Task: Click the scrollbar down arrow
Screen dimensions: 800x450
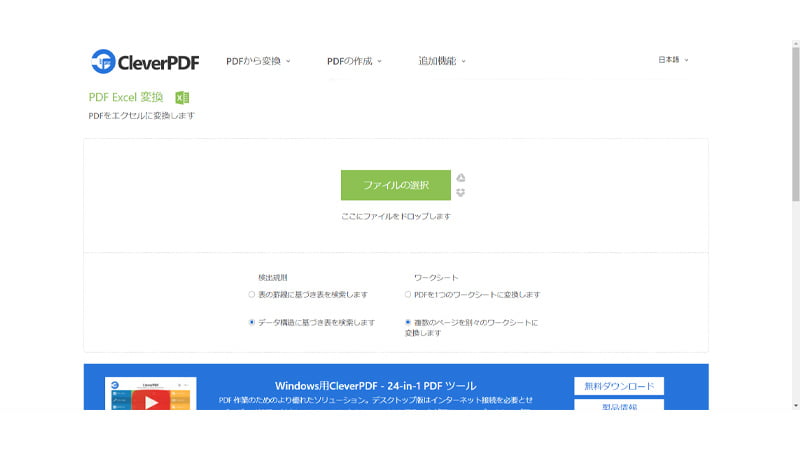Action: (x=795, y=406)
